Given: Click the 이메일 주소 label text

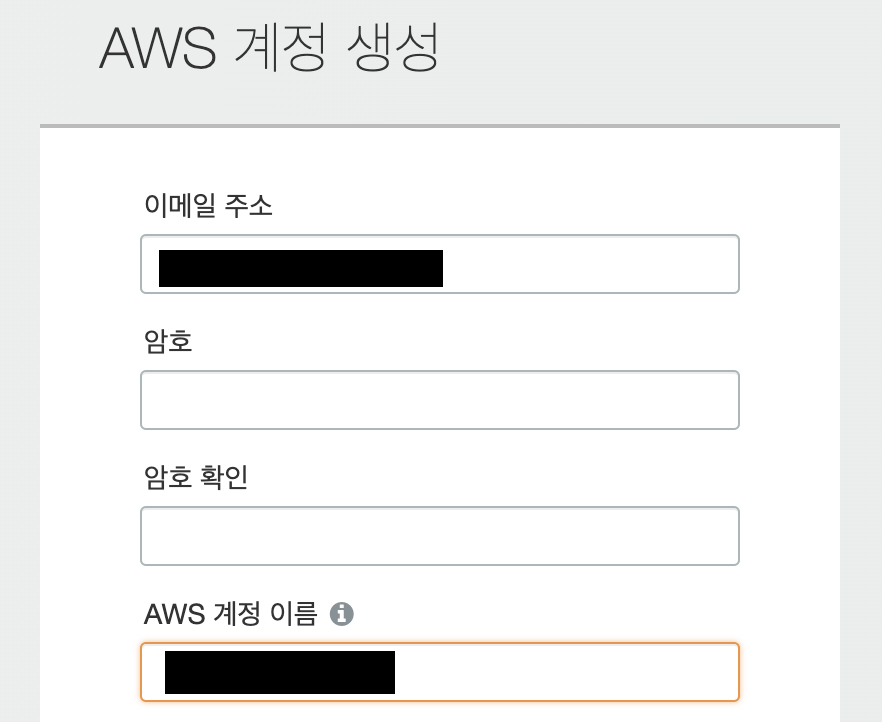Looking at the screenshot, I should 208,206.
